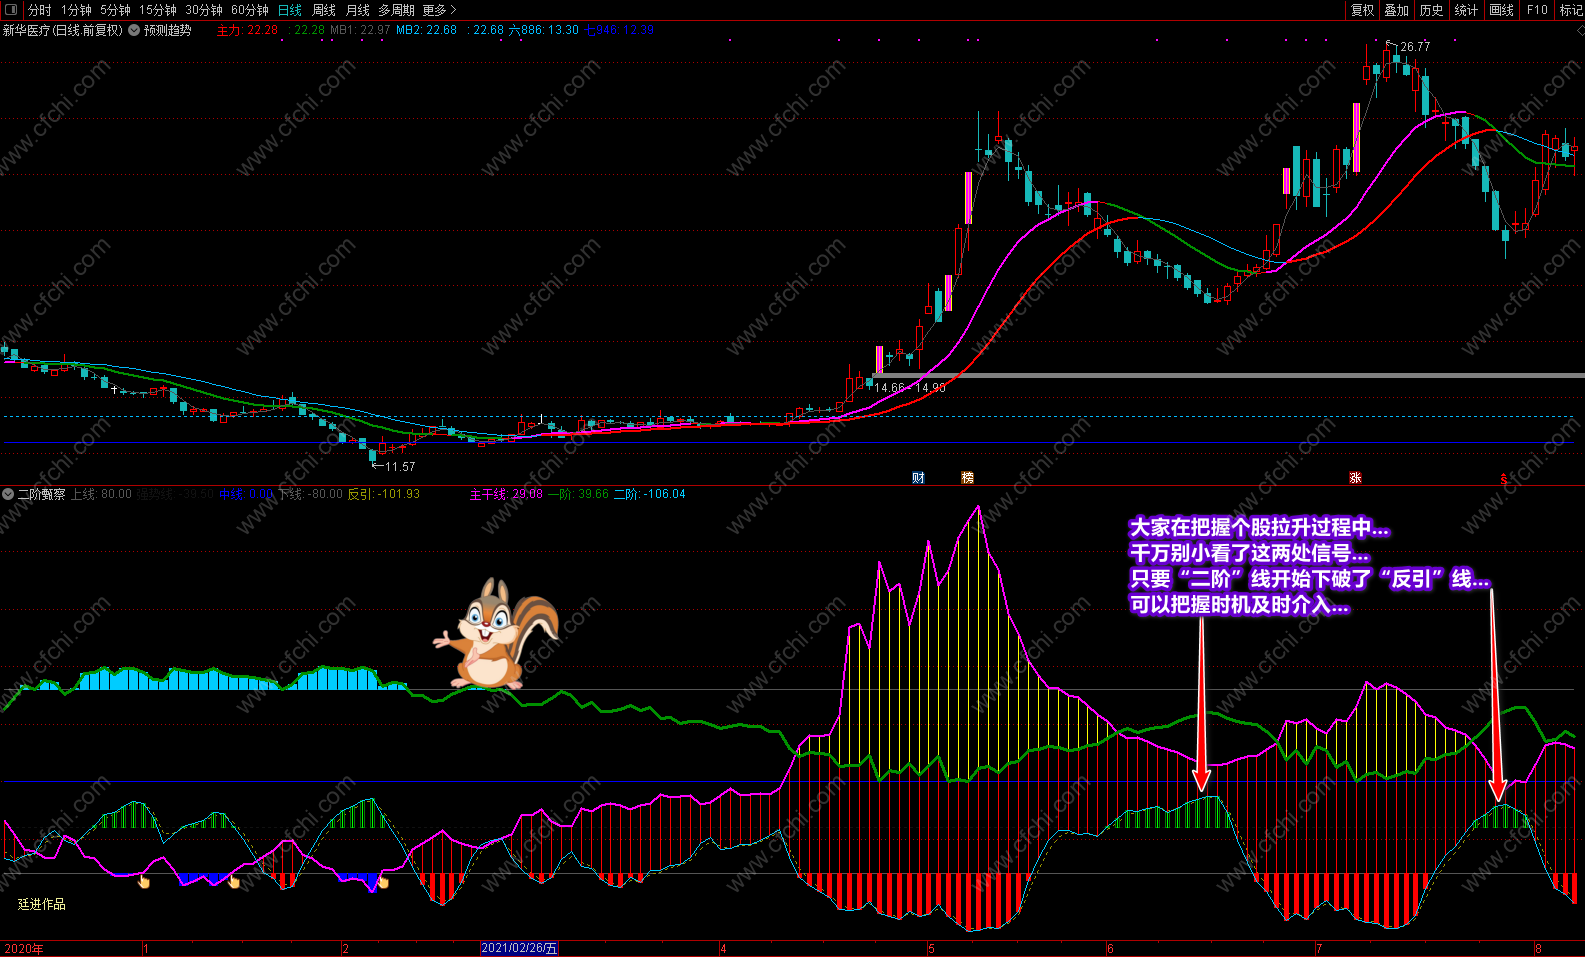The image size is (1585, 957).
Task: Expand the 预测趋势 indicator dropdown arrow
Action: tap(134, 30)
